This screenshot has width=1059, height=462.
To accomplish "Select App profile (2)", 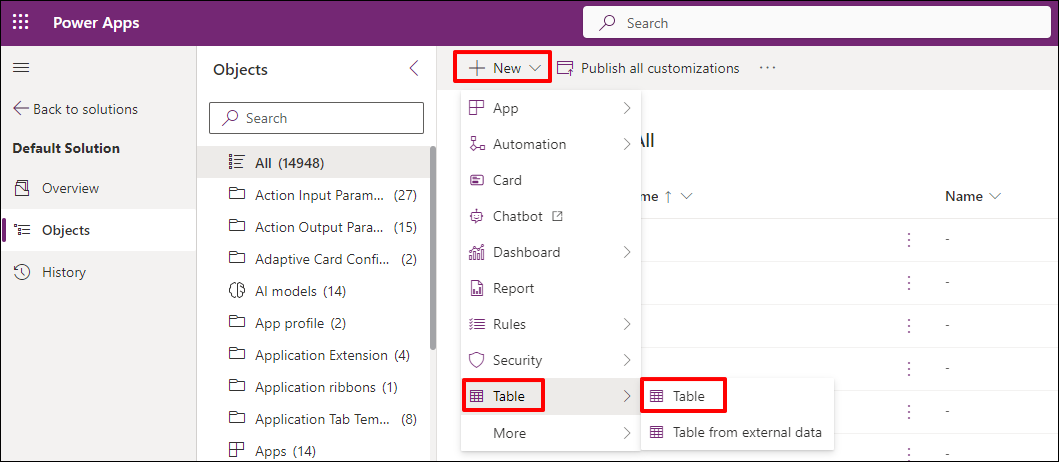I will pos(314,323).
